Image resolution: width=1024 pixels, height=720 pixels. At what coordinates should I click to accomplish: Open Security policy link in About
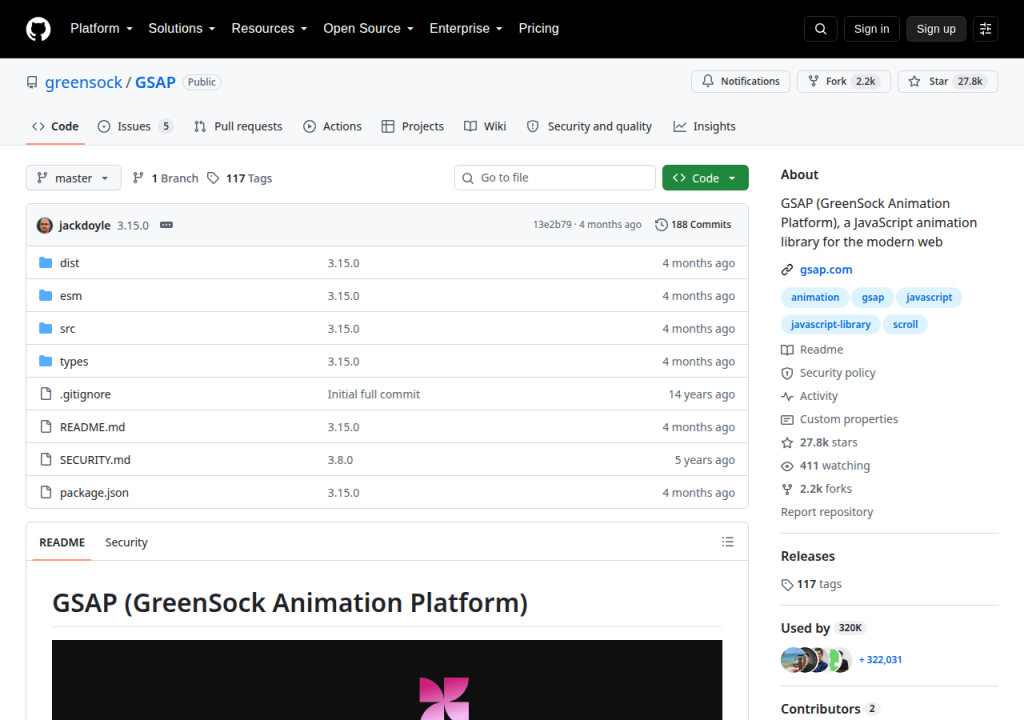pos(828,372)
